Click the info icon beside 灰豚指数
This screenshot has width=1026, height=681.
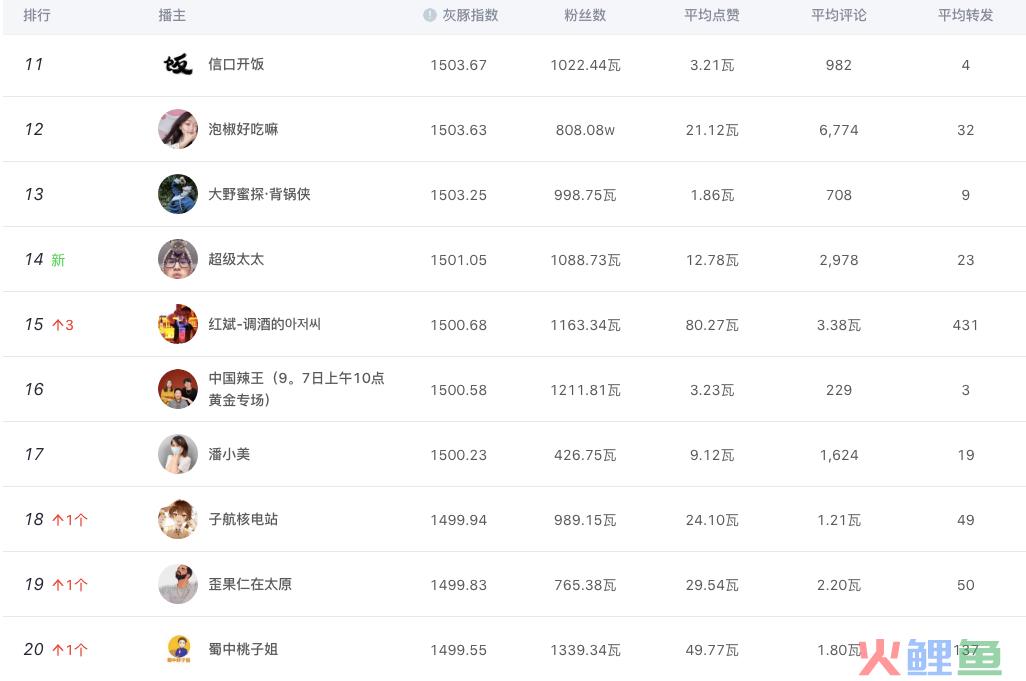pos(429,15)
